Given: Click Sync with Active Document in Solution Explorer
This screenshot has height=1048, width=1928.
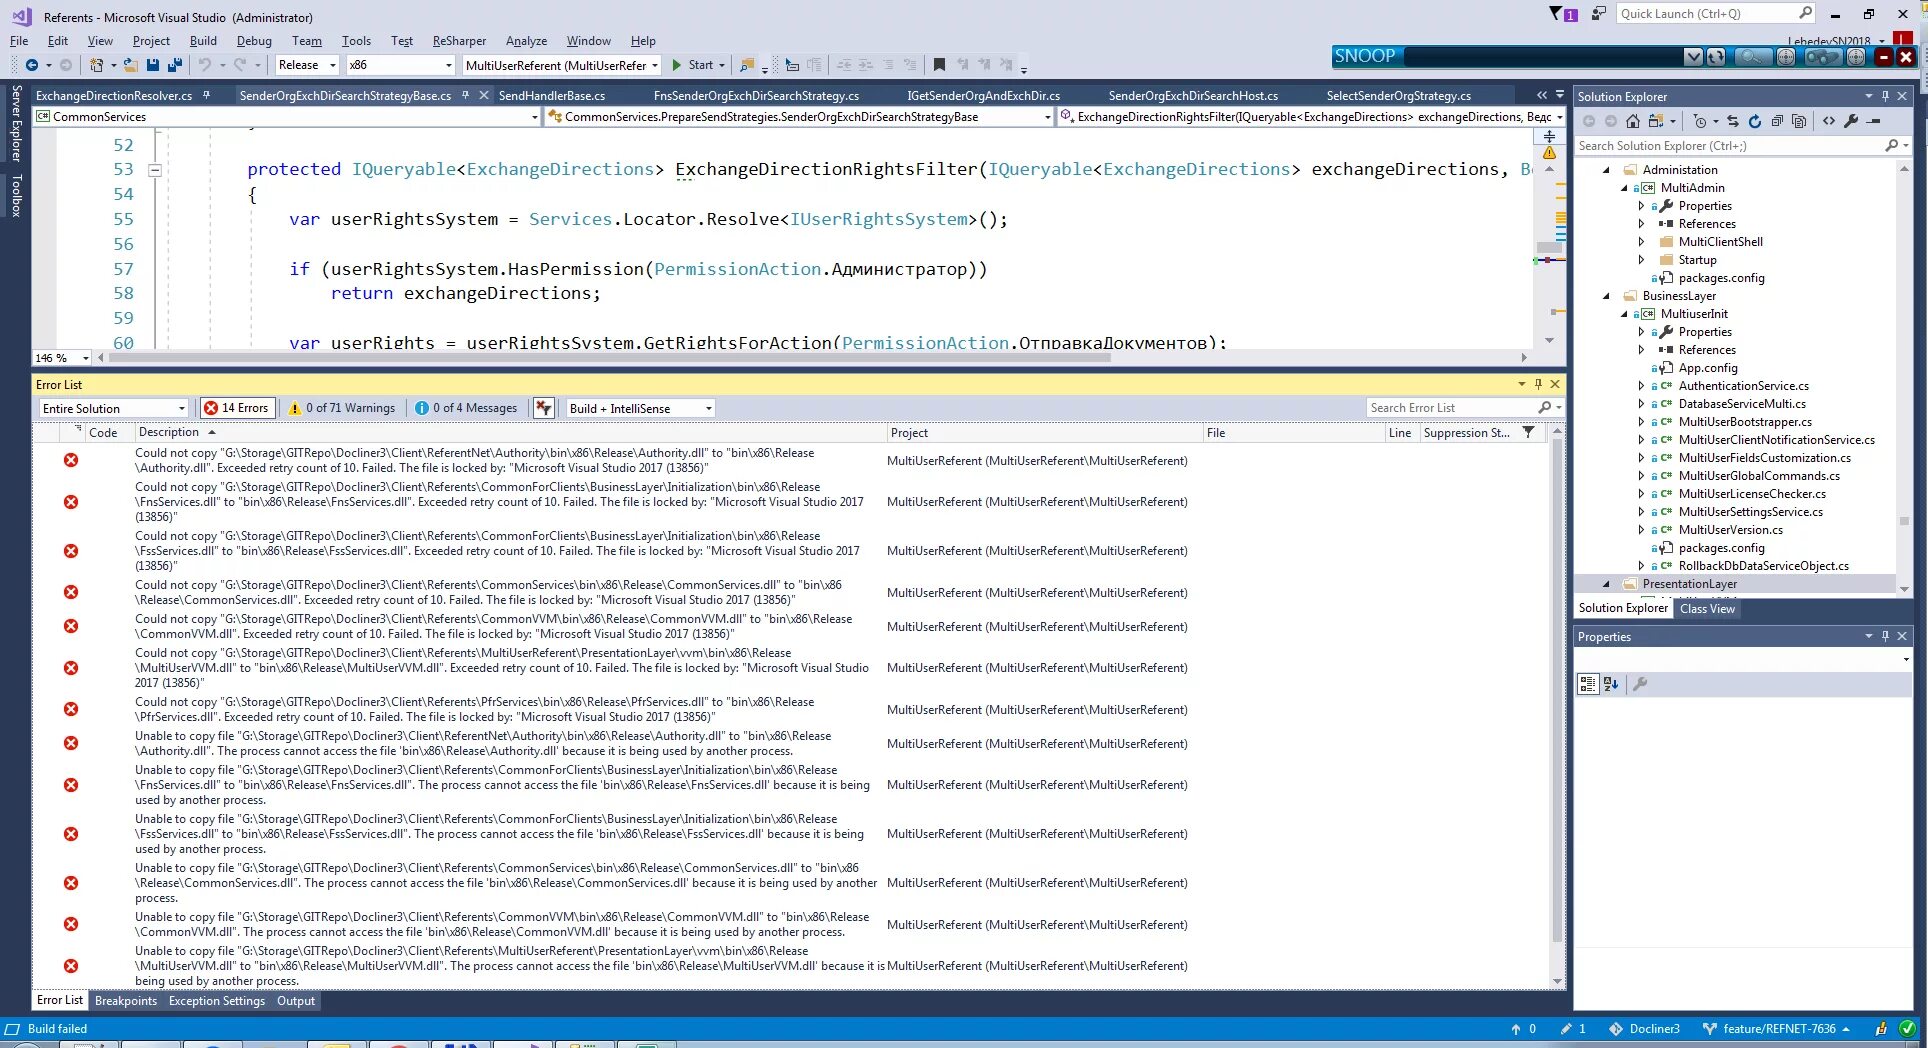Looking at the screenshot, I should 1733,121.
